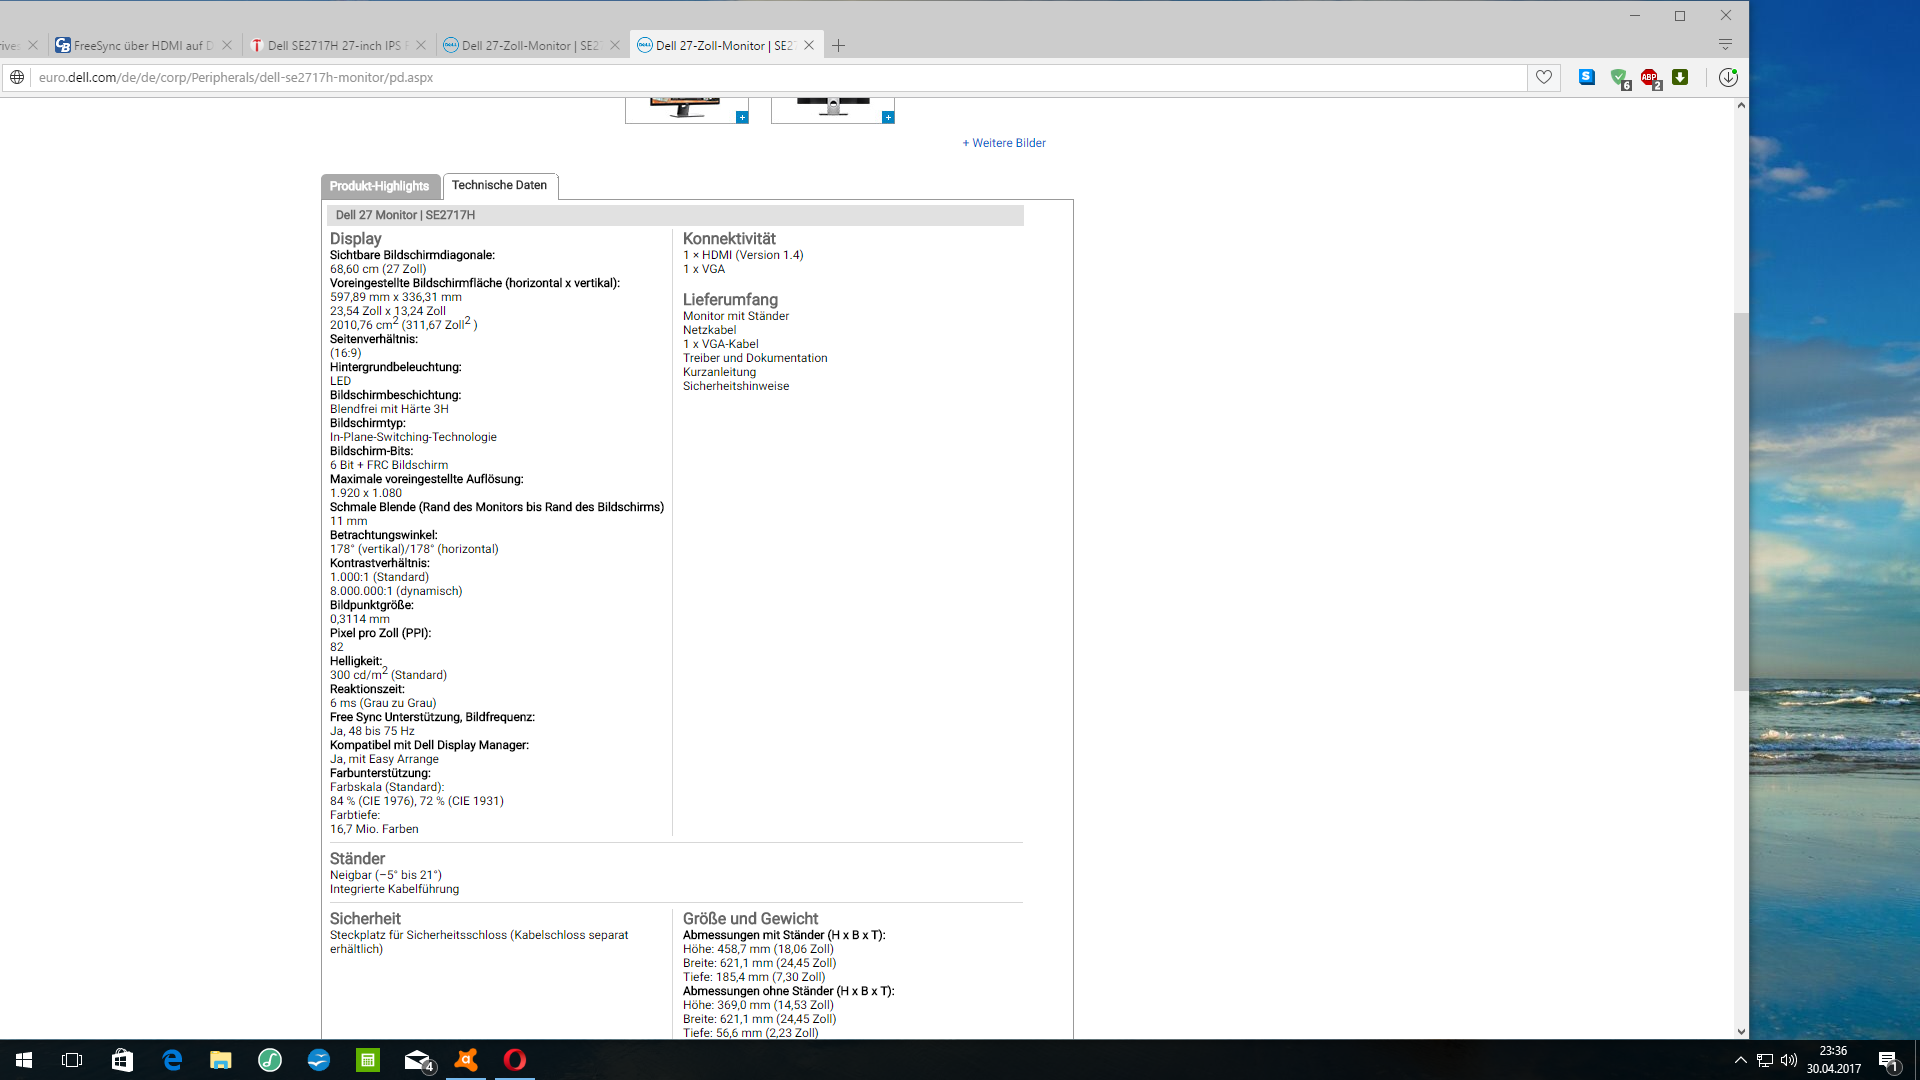Click the green download arrow extension
Viewport: 1920px width, 1080px height.
click(x=1680, y=77)
